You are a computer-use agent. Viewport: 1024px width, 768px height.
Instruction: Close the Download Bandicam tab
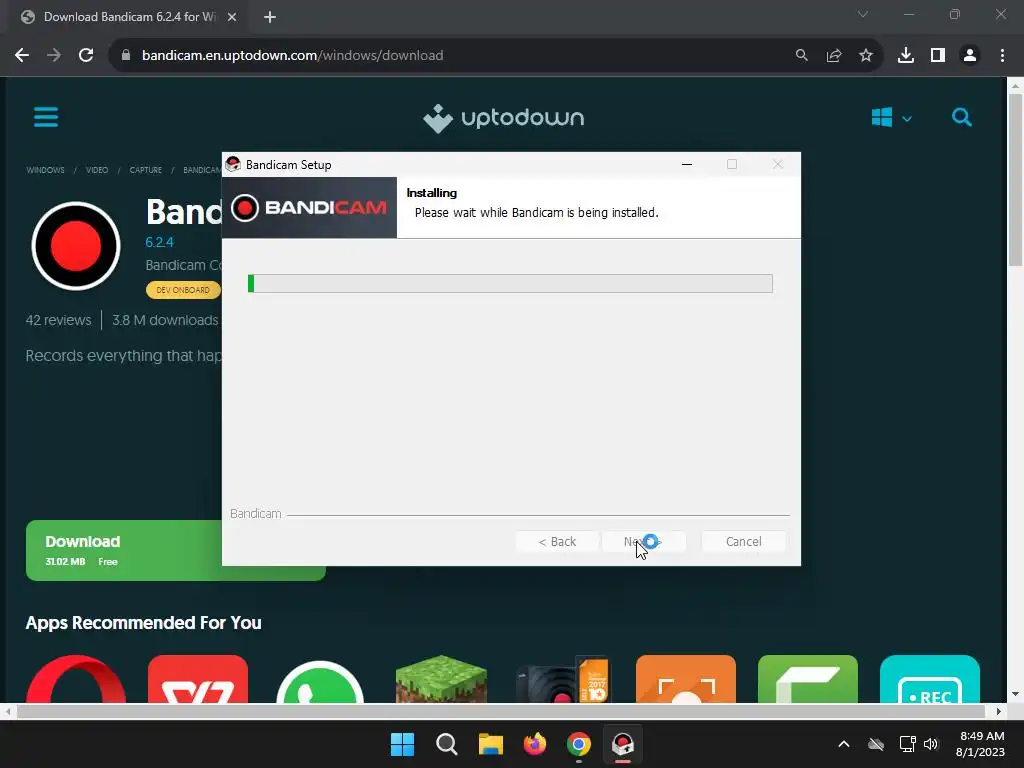232,17
